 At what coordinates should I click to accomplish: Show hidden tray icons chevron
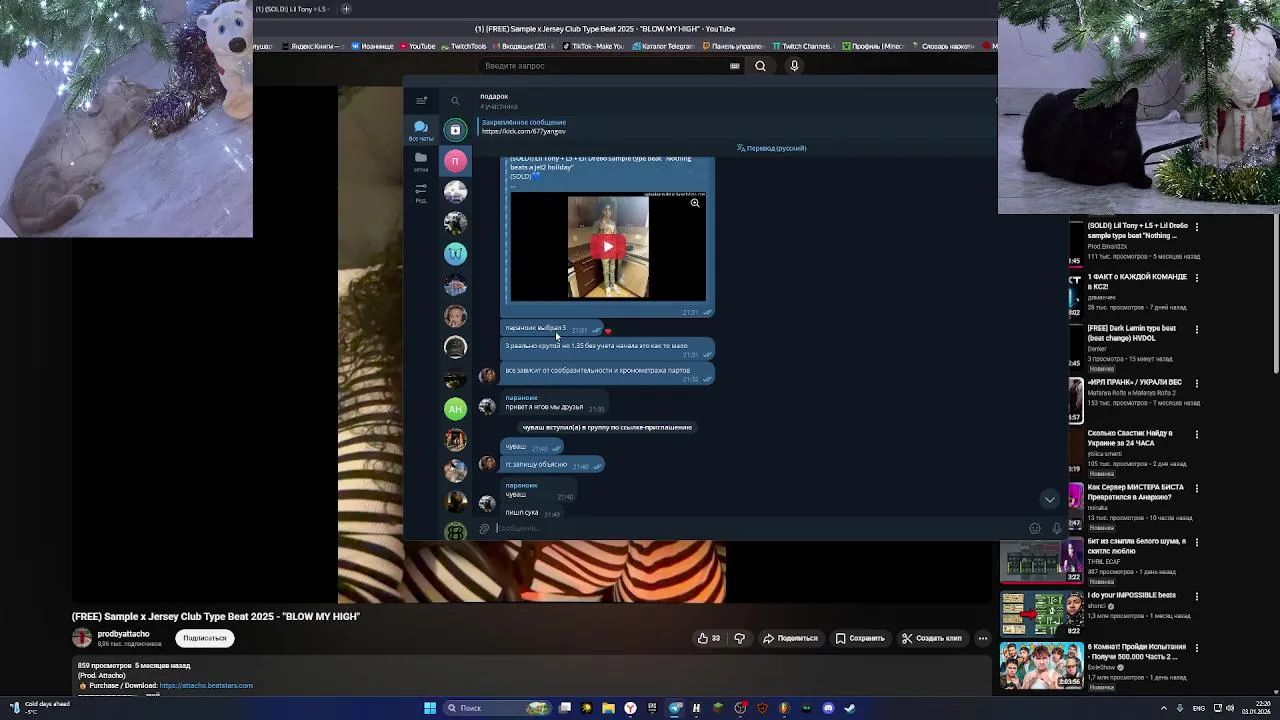(x=1163, y=708)
